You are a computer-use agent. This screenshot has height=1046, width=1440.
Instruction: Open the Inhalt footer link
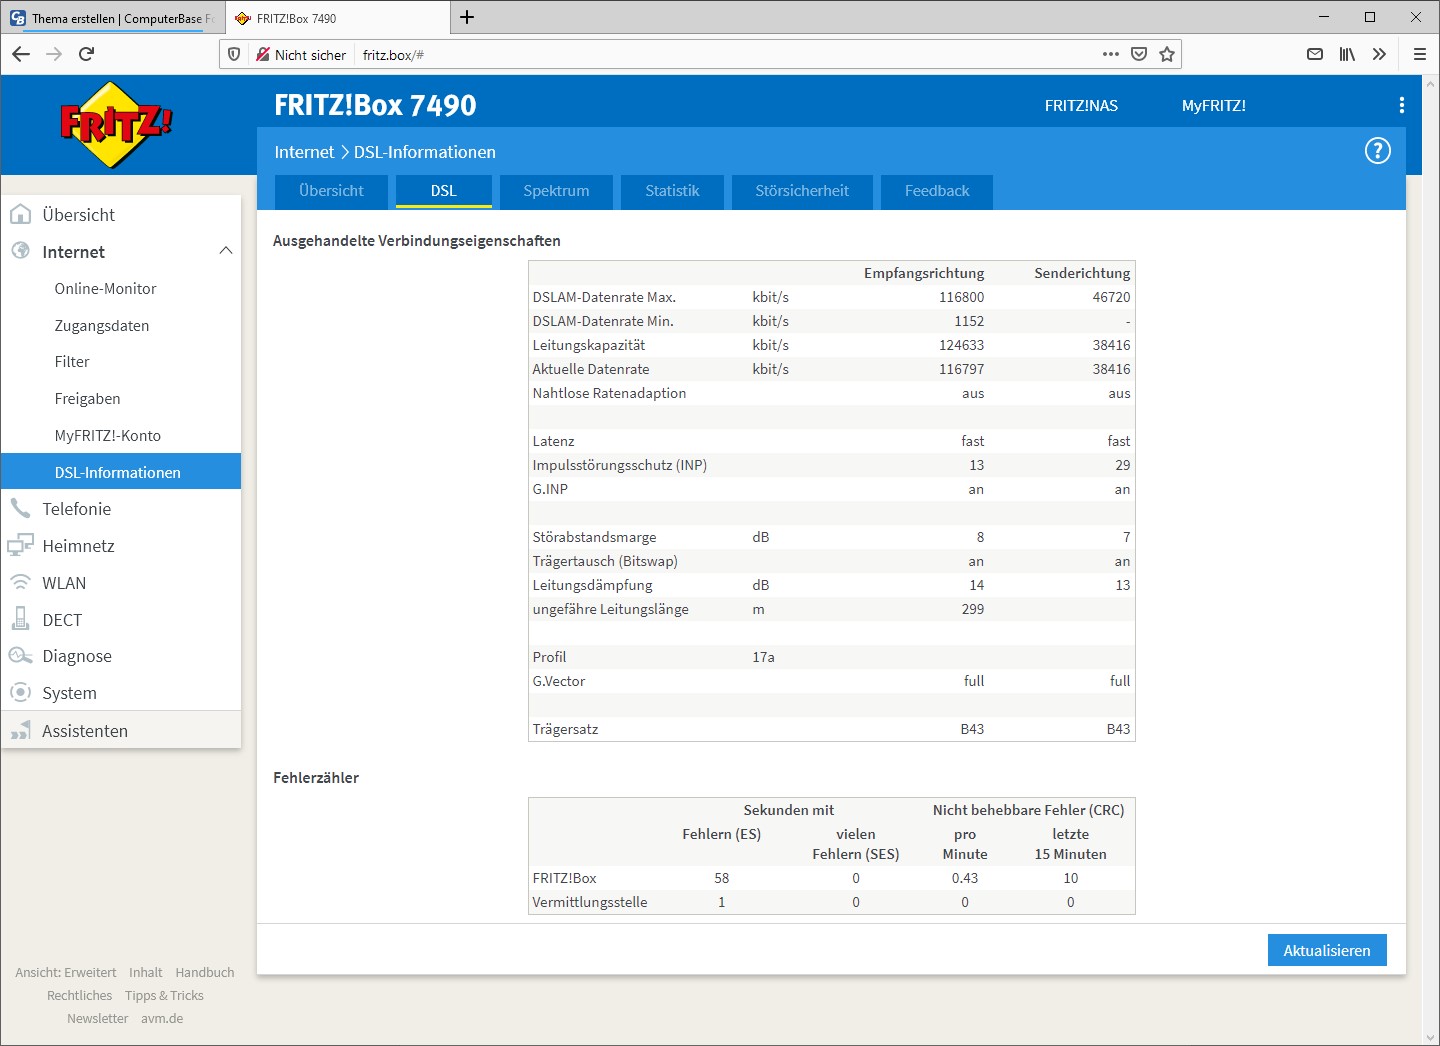pos(145,972)
